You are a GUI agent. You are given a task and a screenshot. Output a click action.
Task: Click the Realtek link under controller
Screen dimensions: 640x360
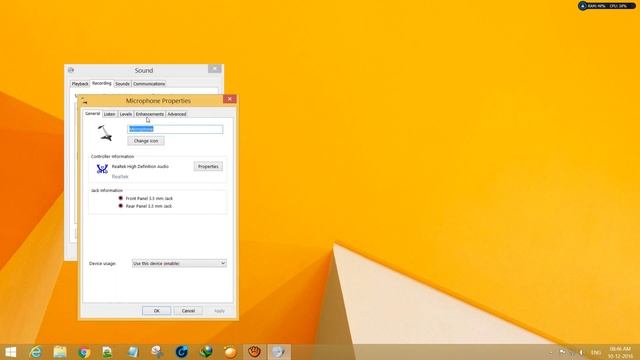(x=120, y=176)
